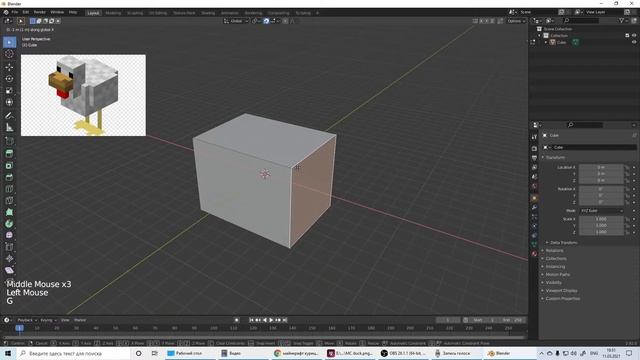Open the Object properties tab

tap(534, 198)
